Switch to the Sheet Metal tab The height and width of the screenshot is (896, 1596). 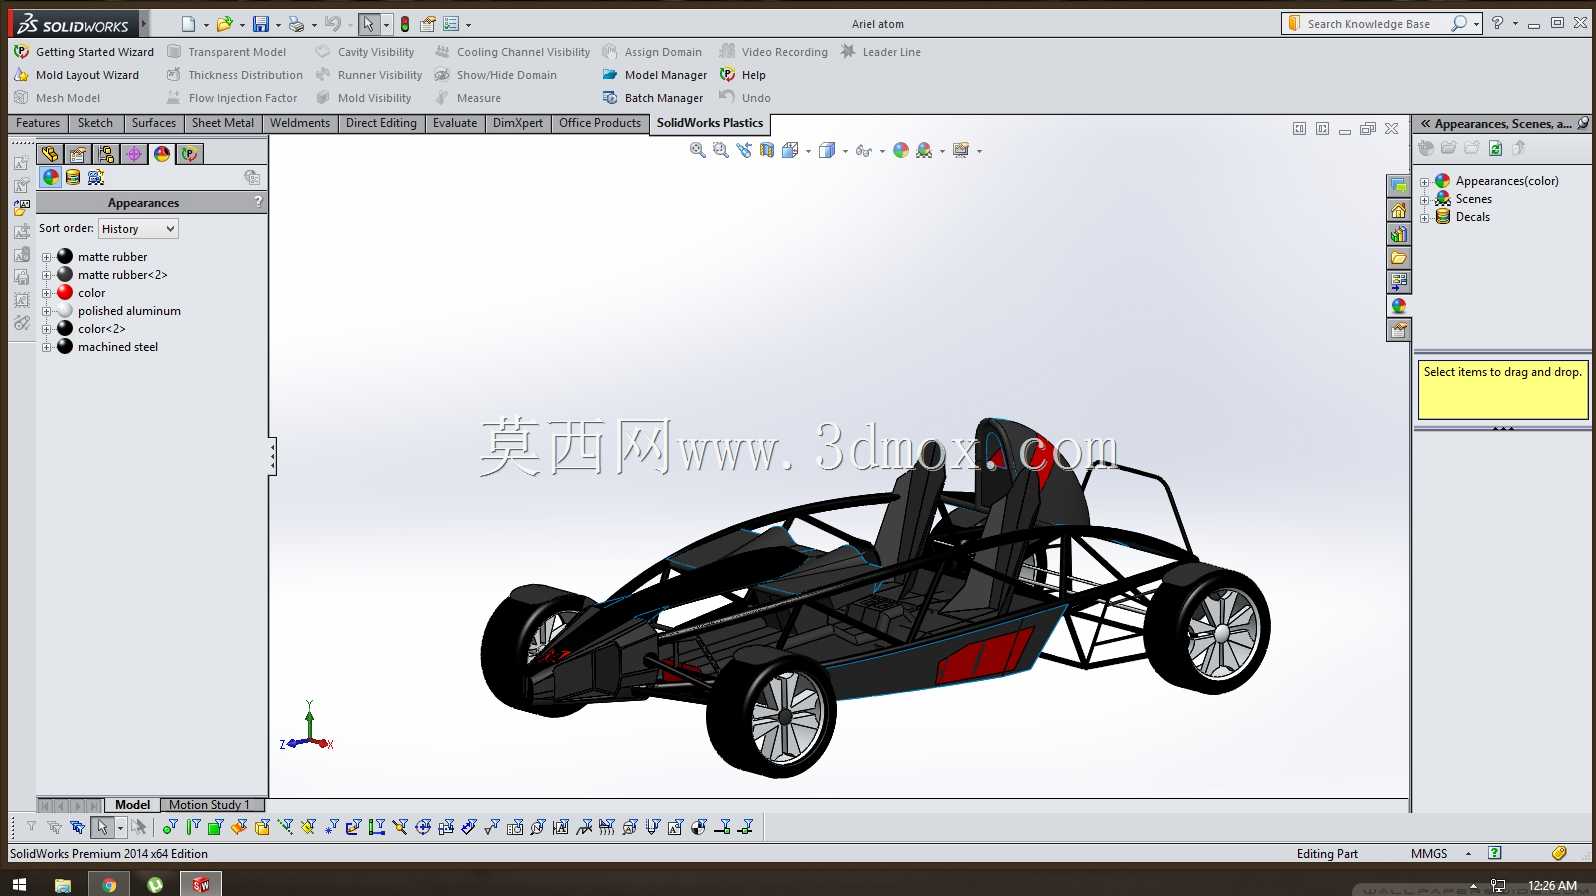[x=223, y=123]
